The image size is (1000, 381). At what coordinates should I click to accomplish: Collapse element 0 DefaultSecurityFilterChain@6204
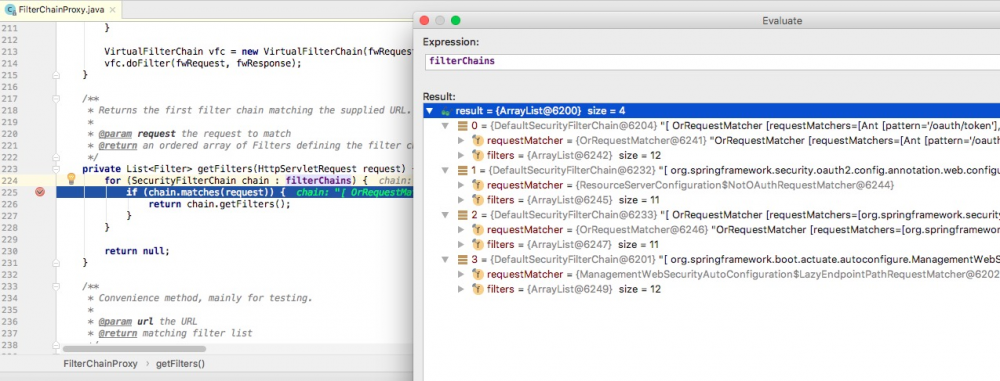point(446,126)
